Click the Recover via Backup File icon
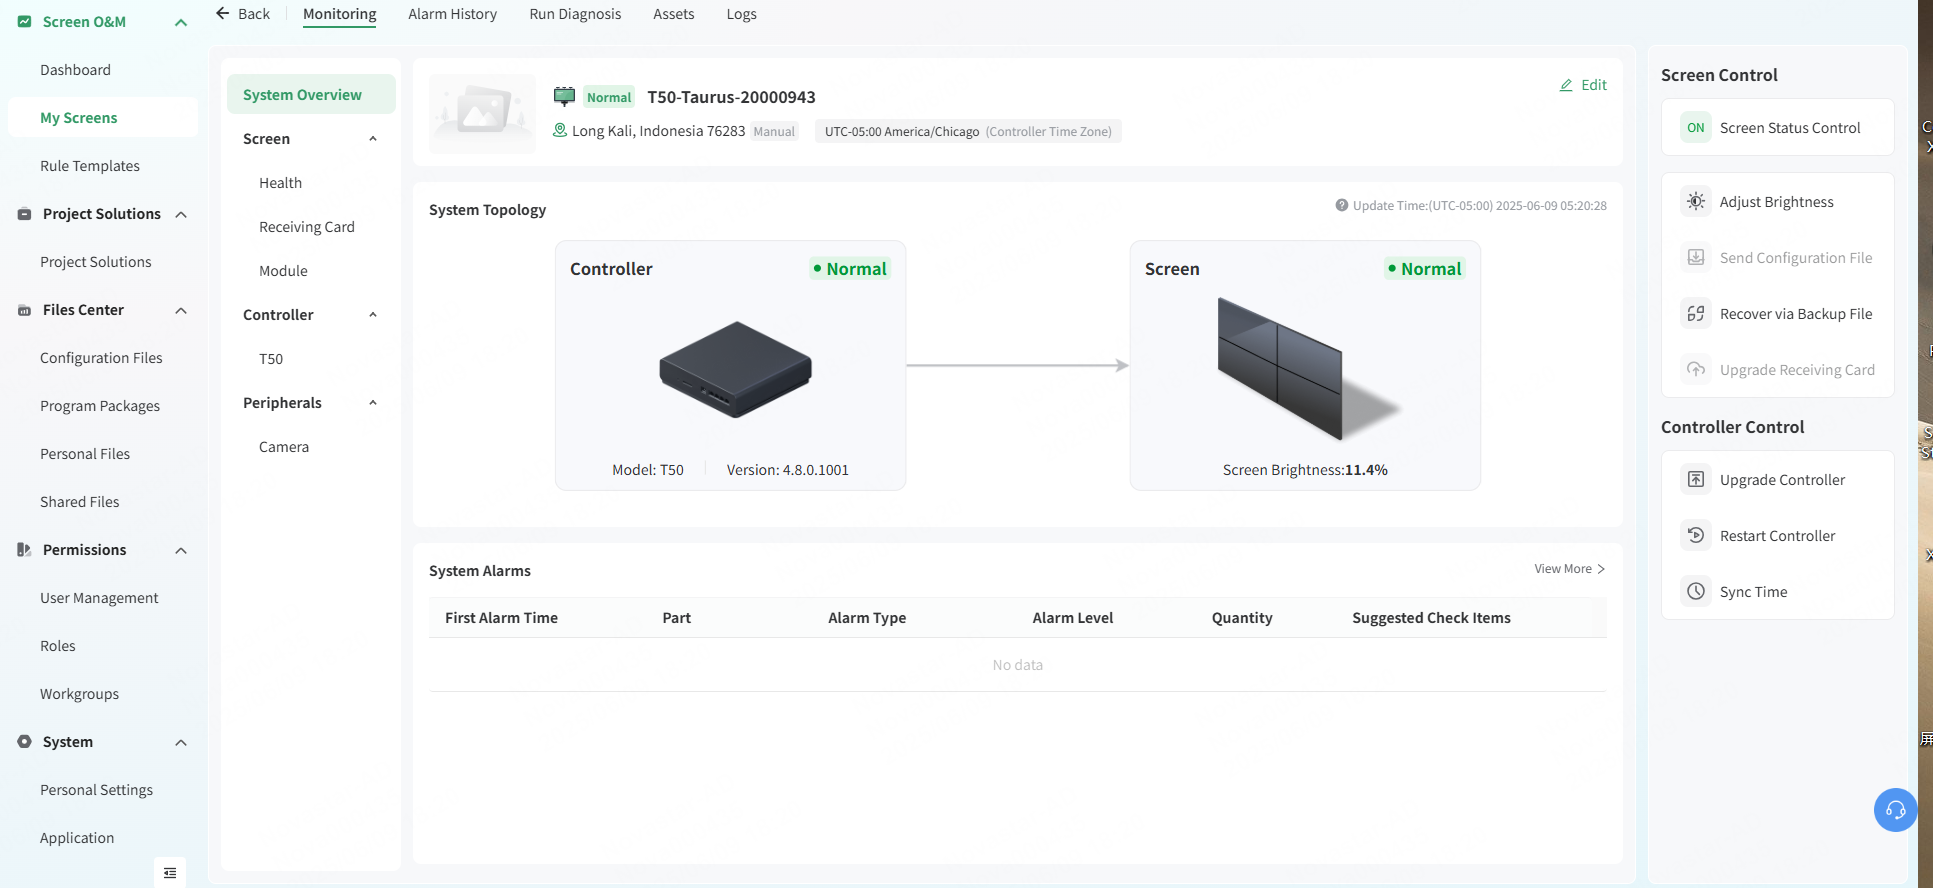1933x888 pixels. [1696, 313]
